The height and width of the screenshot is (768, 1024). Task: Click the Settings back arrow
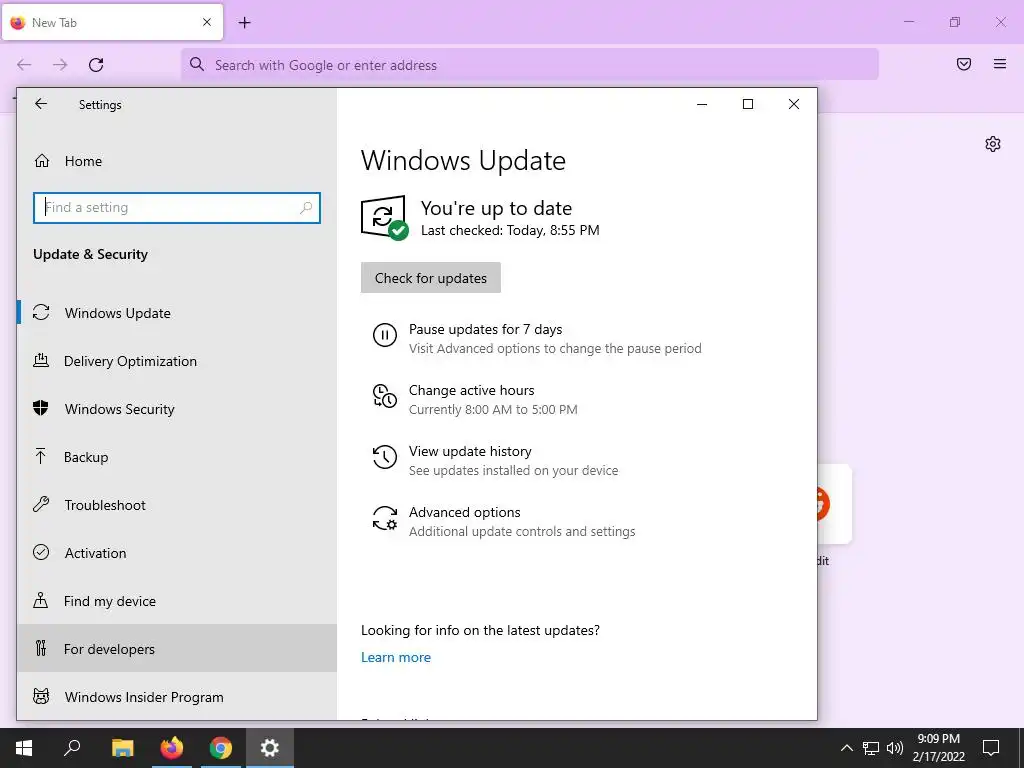[41, 104]
